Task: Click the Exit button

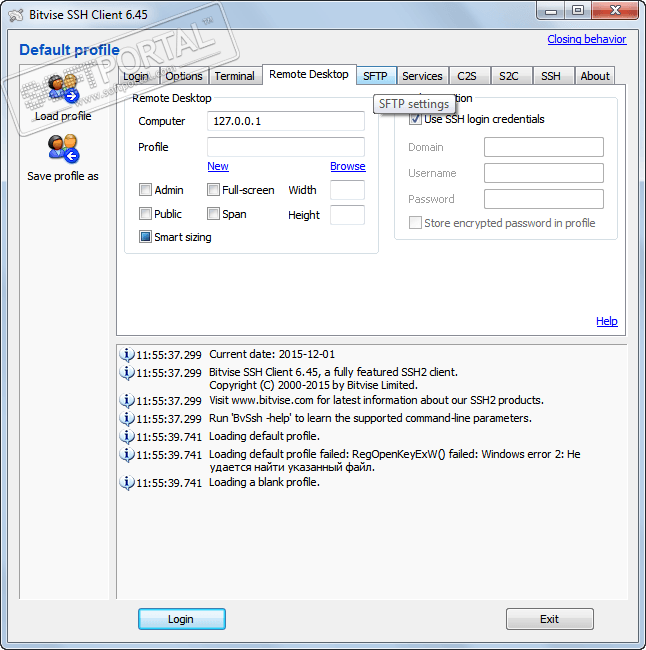Action: pos(550,619)
